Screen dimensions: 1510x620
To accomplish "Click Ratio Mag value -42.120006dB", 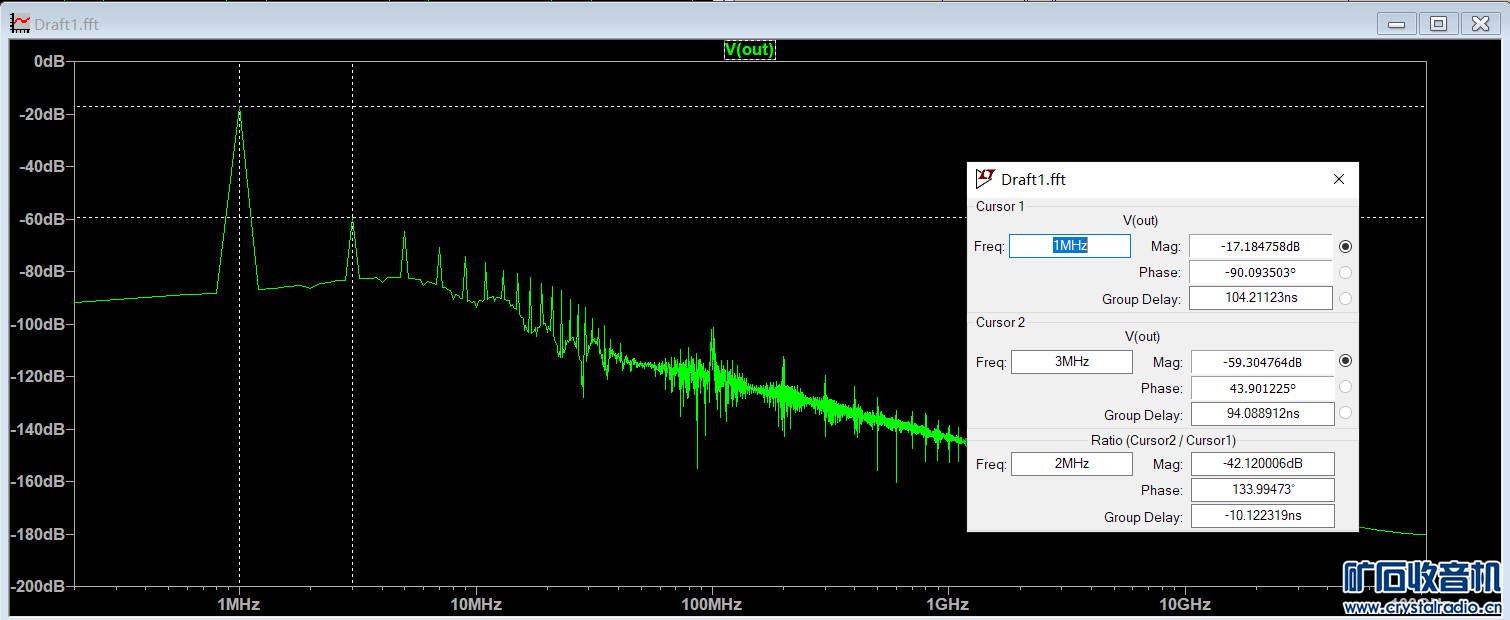I will click(x=1262, y=464).
